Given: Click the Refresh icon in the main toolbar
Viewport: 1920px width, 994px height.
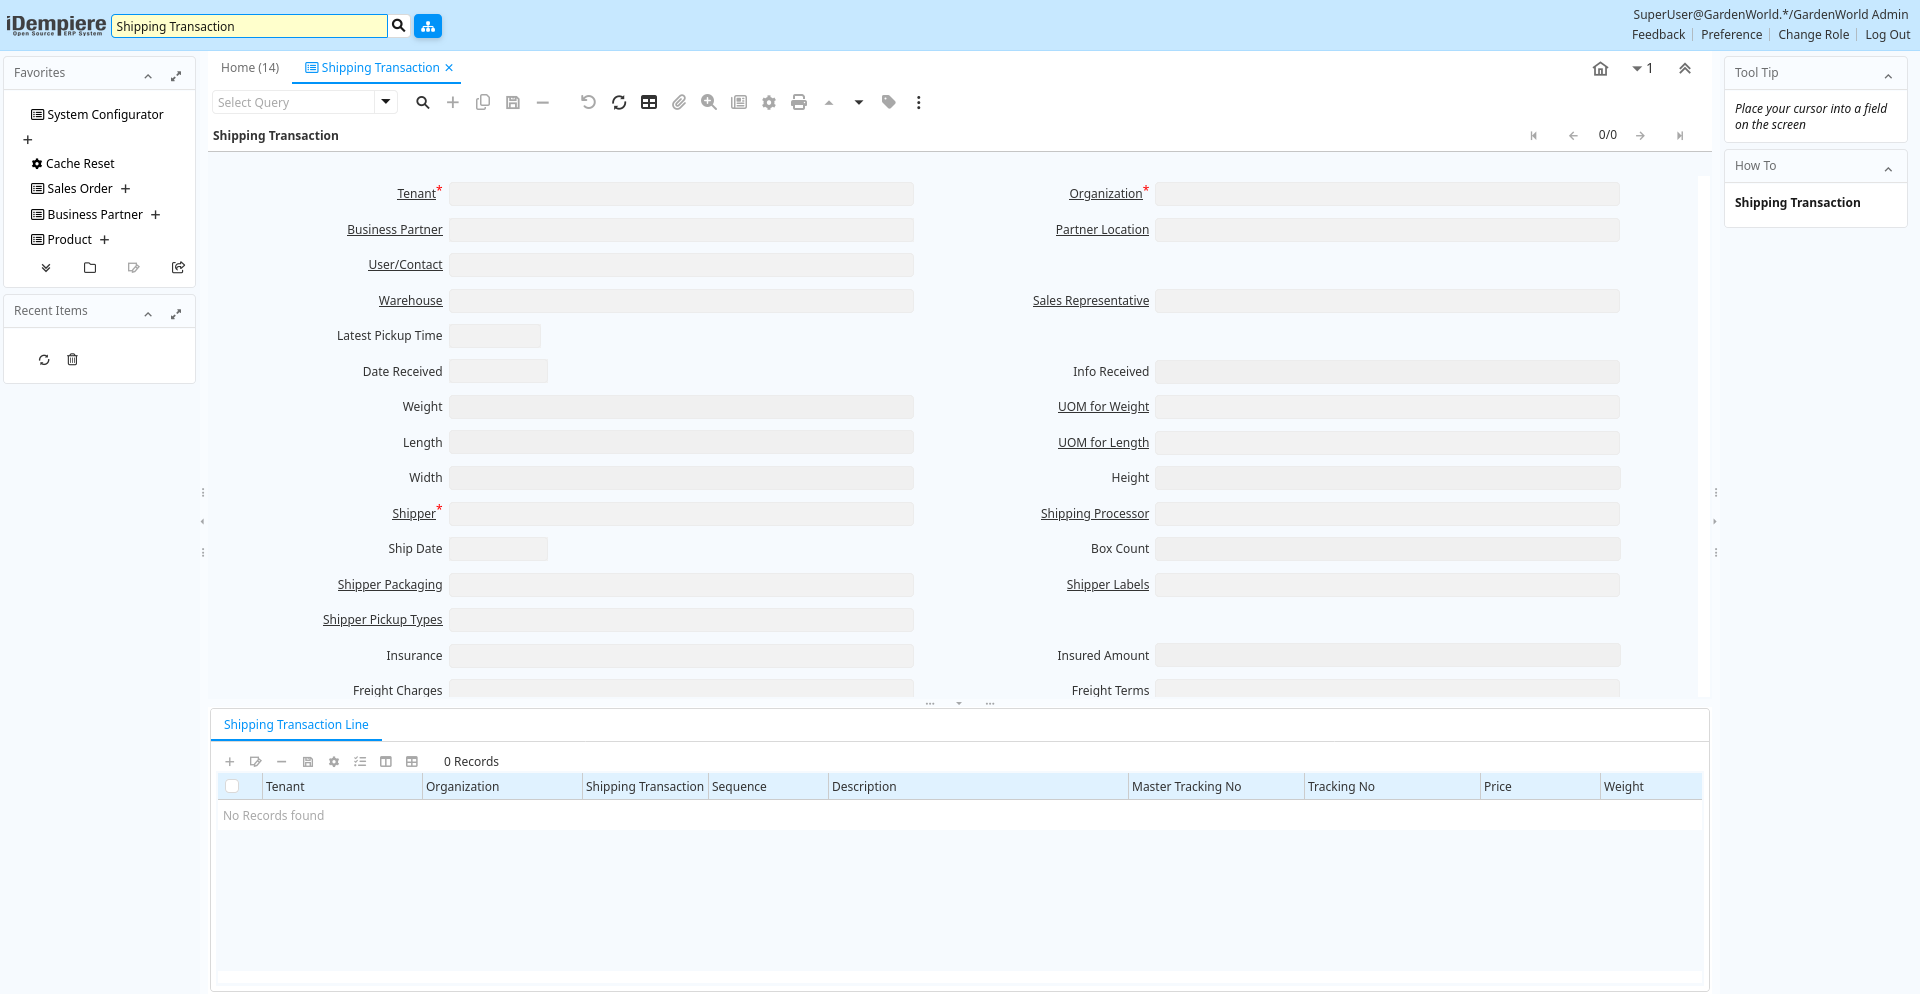Looking at the screenshot, I should pyautogui.click(x=619, y=102).
